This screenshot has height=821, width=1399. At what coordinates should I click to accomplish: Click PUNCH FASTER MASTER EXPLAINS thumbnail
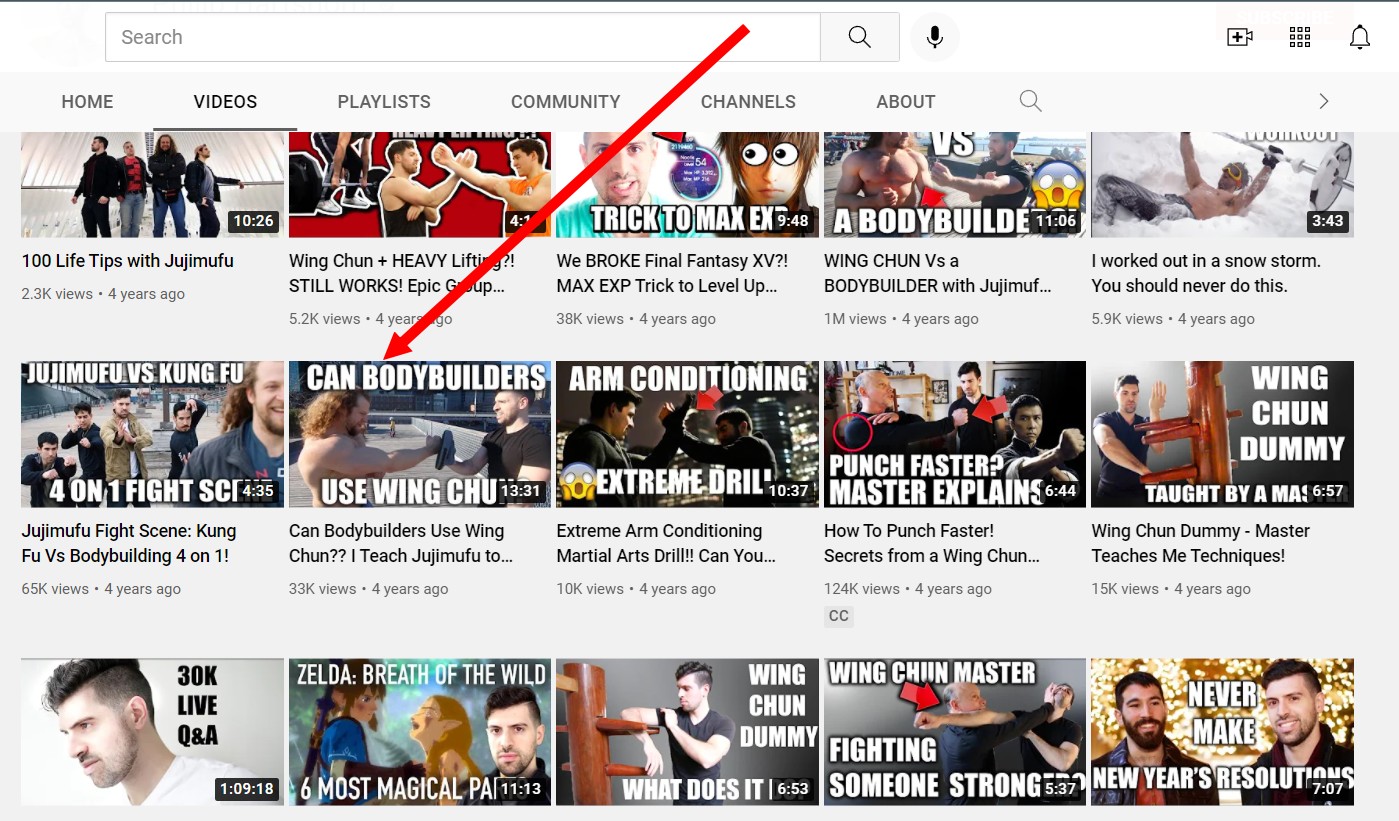[955, 435]
